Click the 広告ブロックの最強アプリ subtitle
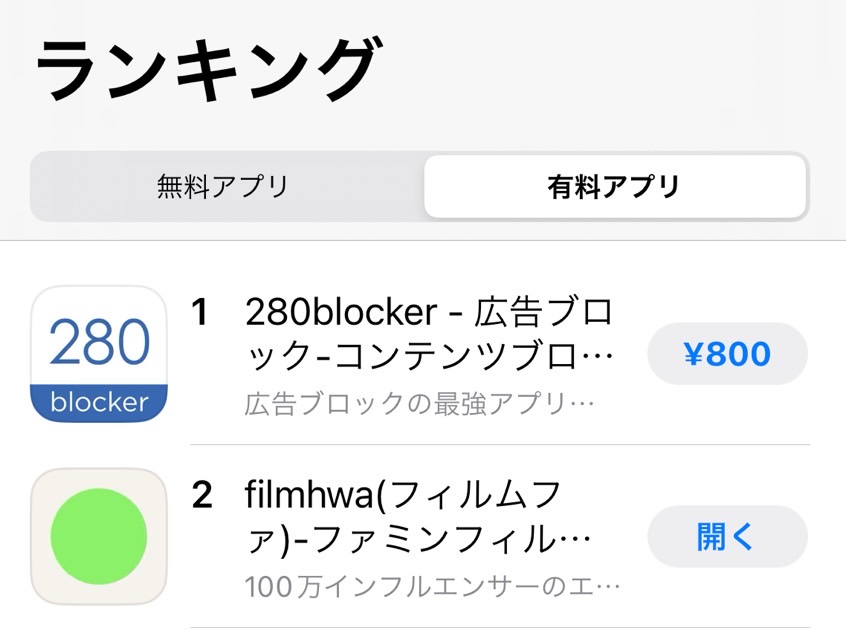Image resolution: width=846 pixels, height=630 pixels. (x=419, y=404)
